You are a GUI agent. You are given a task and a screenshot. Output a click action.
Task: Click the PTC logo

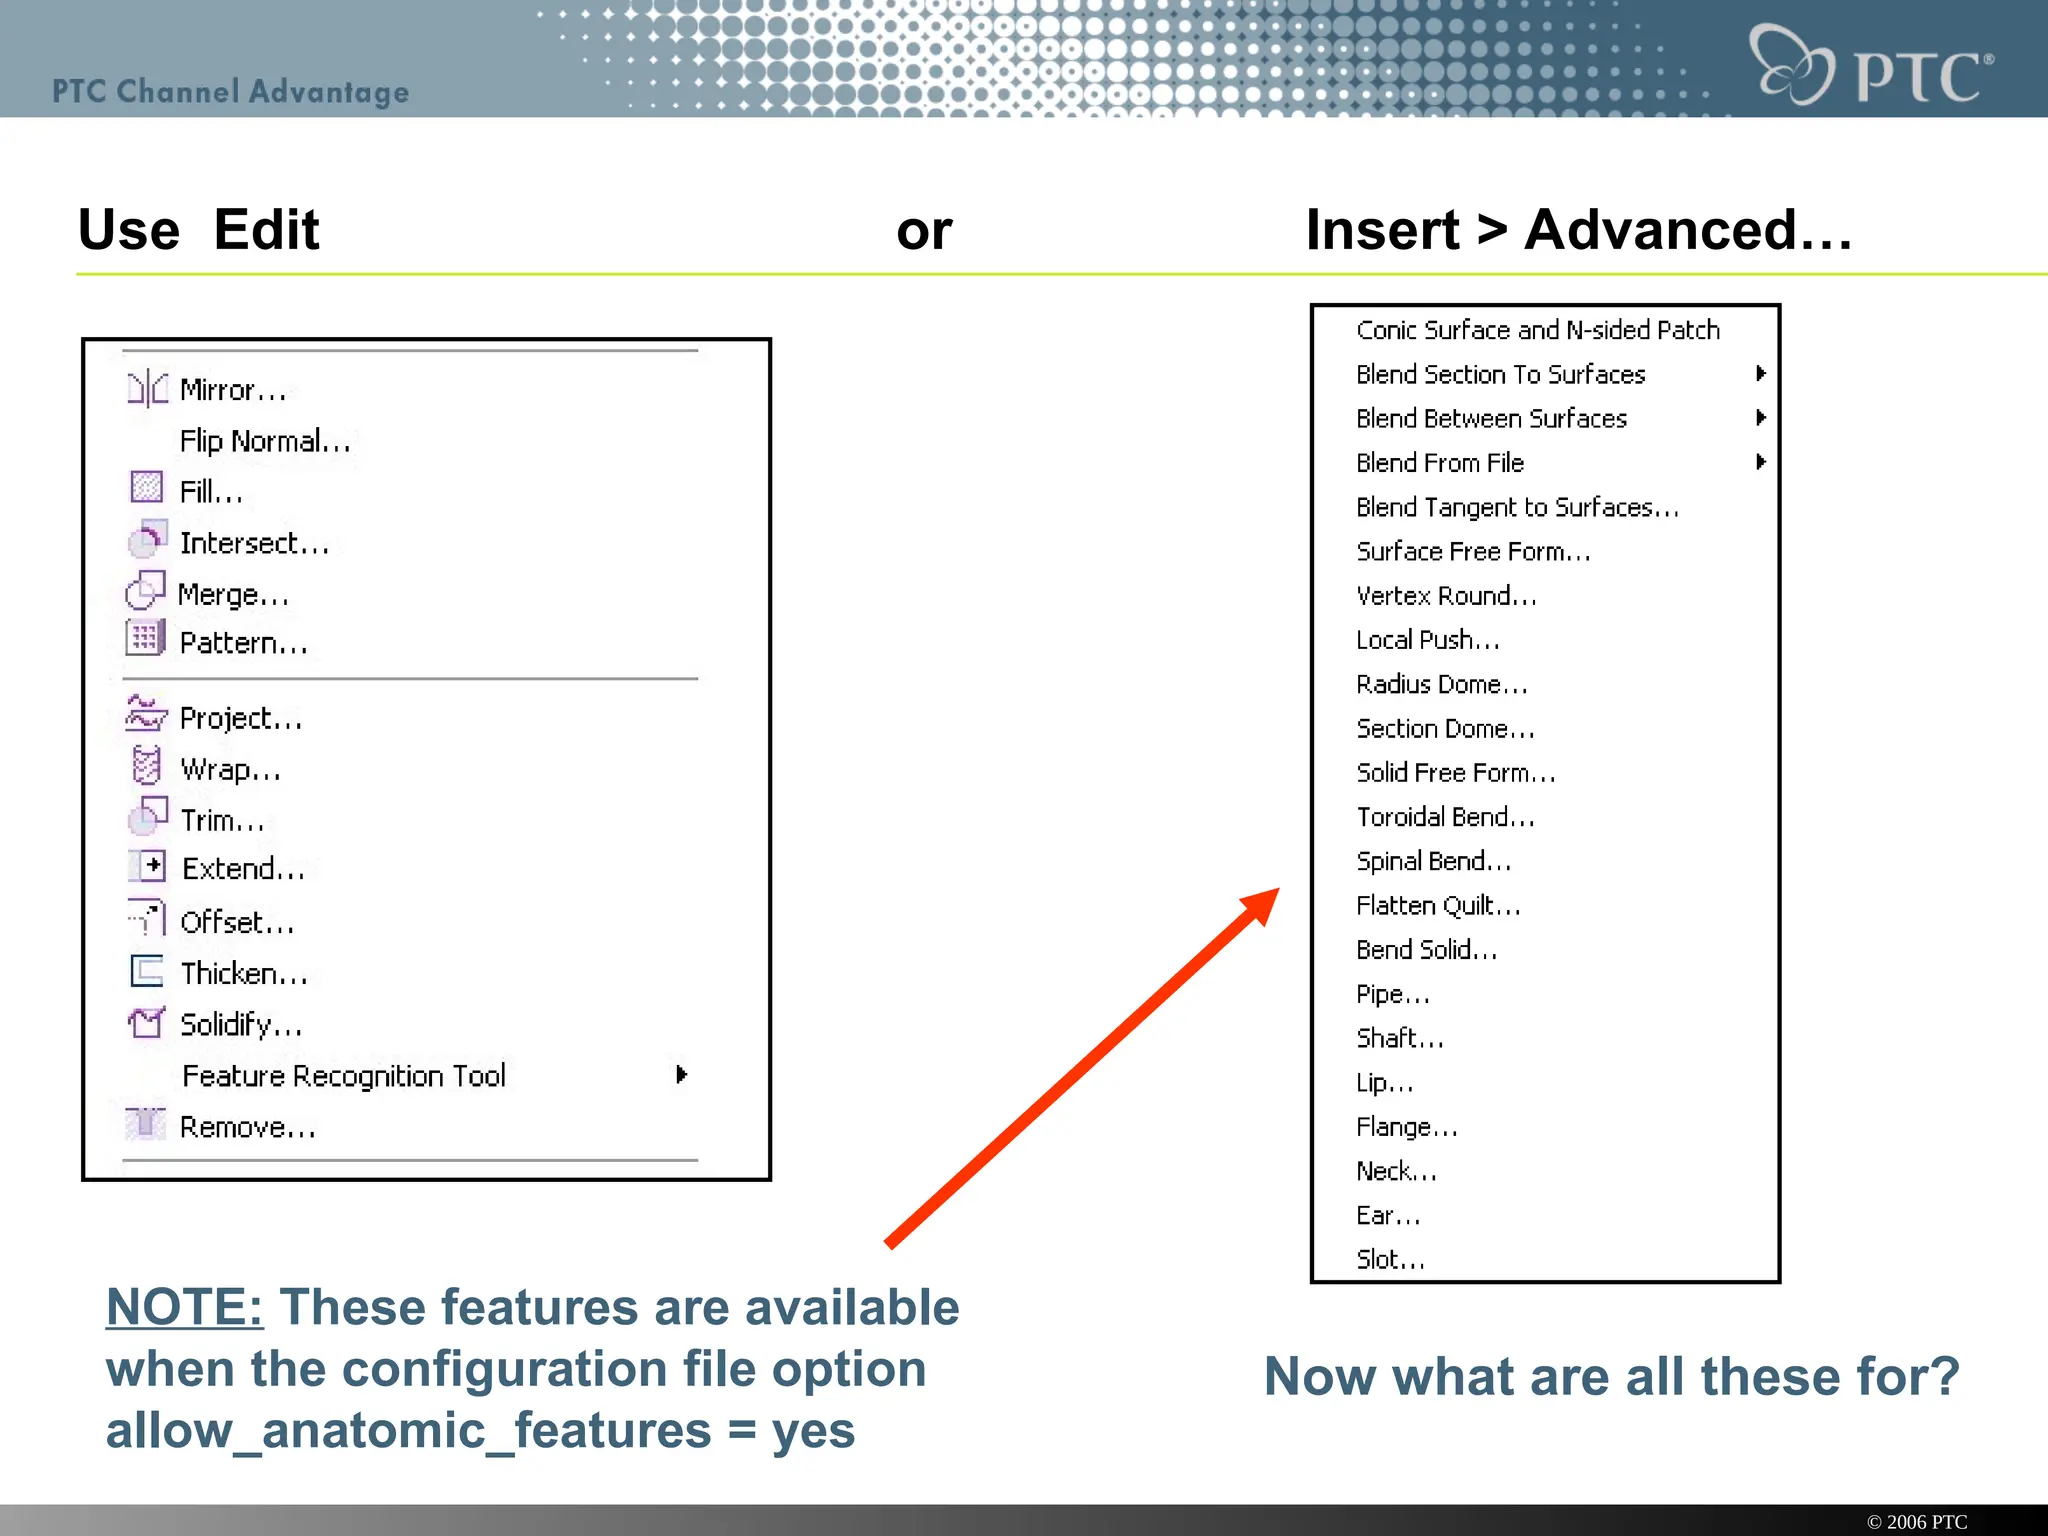[1870, 66]
